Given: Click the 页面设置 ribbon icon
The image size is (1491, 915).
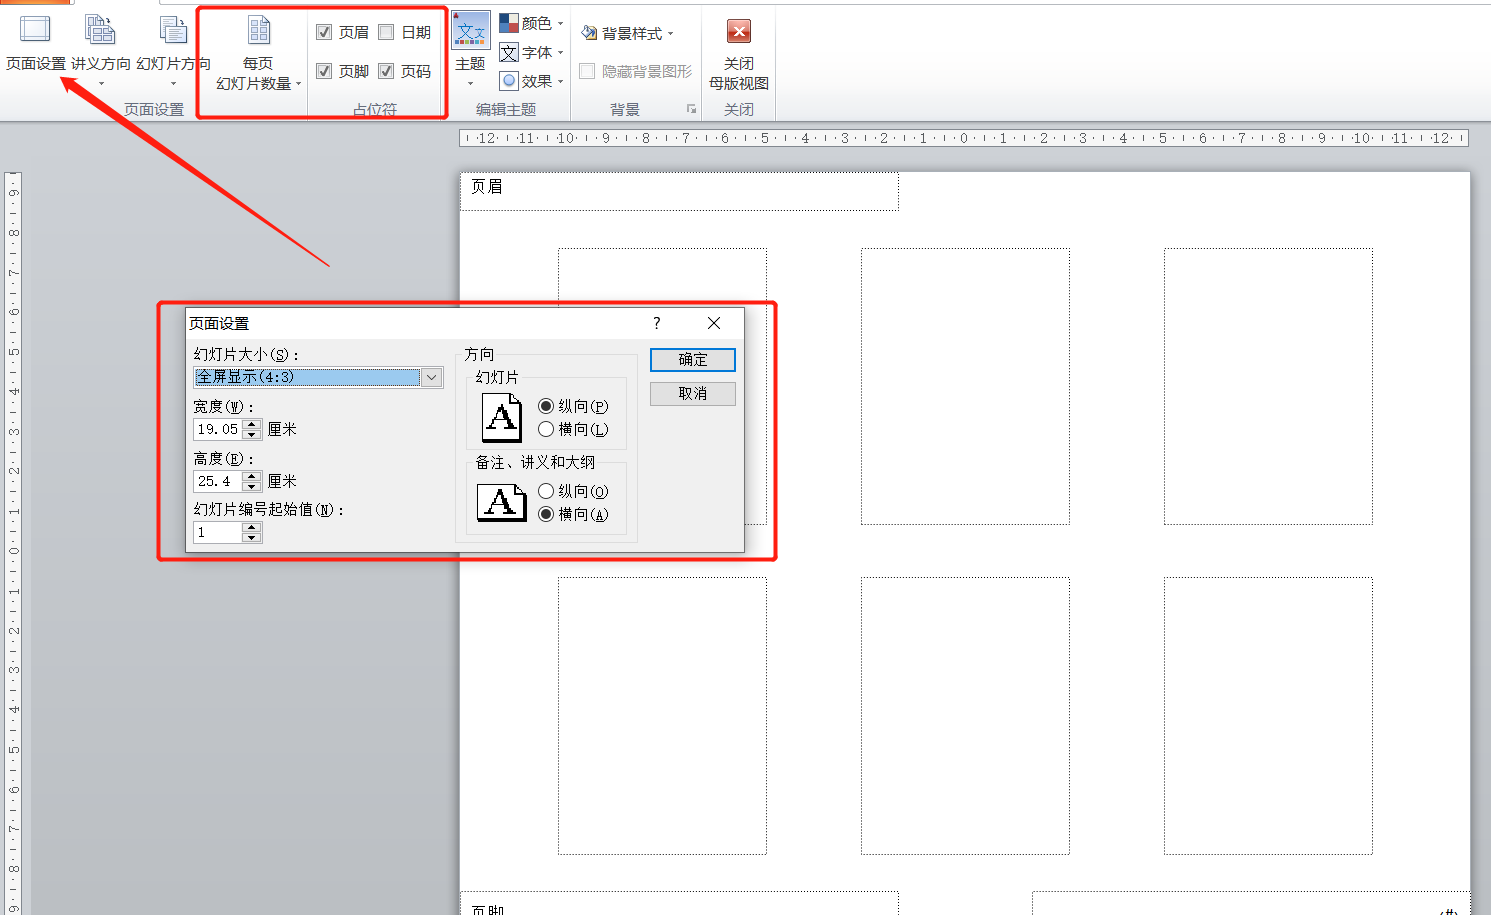Looking at the screenshot, I should 35,45.
